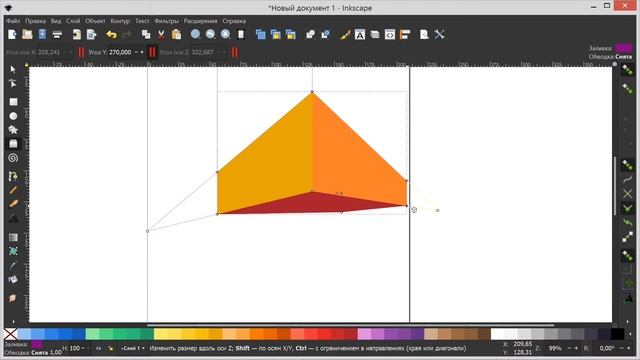Image resolution: width=640 pixels, height=360 pixels.
Task: Open the Файл menu
Action: point(13,21)
